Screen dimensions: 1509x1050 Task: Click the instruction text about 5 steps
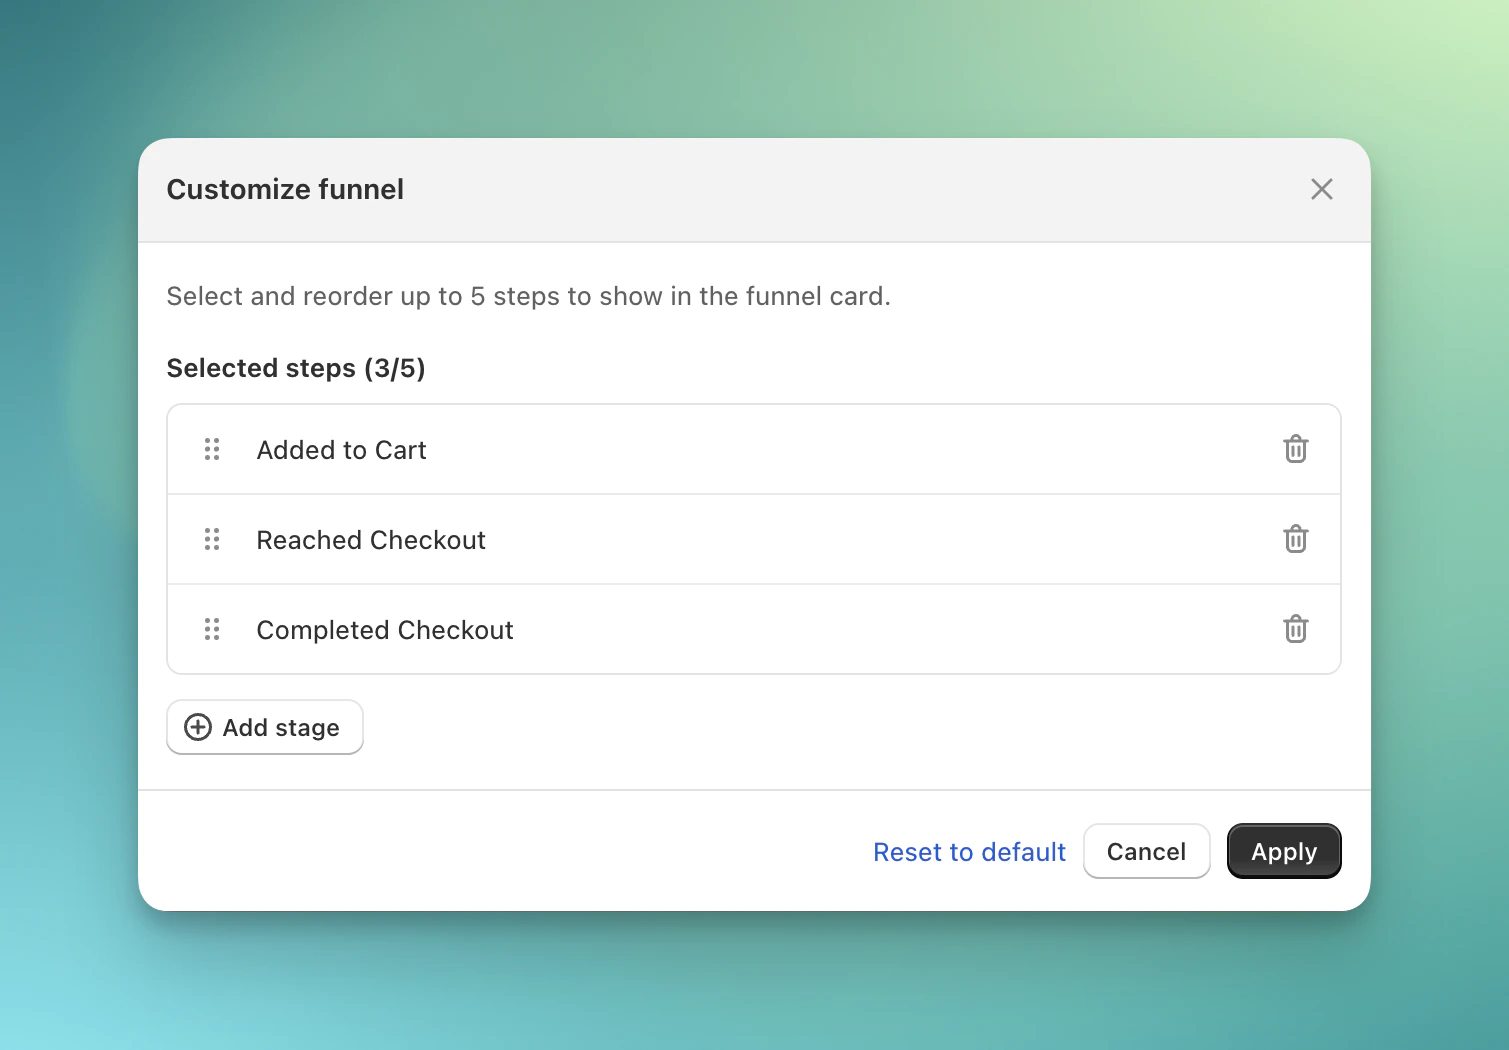pos(528,296)
